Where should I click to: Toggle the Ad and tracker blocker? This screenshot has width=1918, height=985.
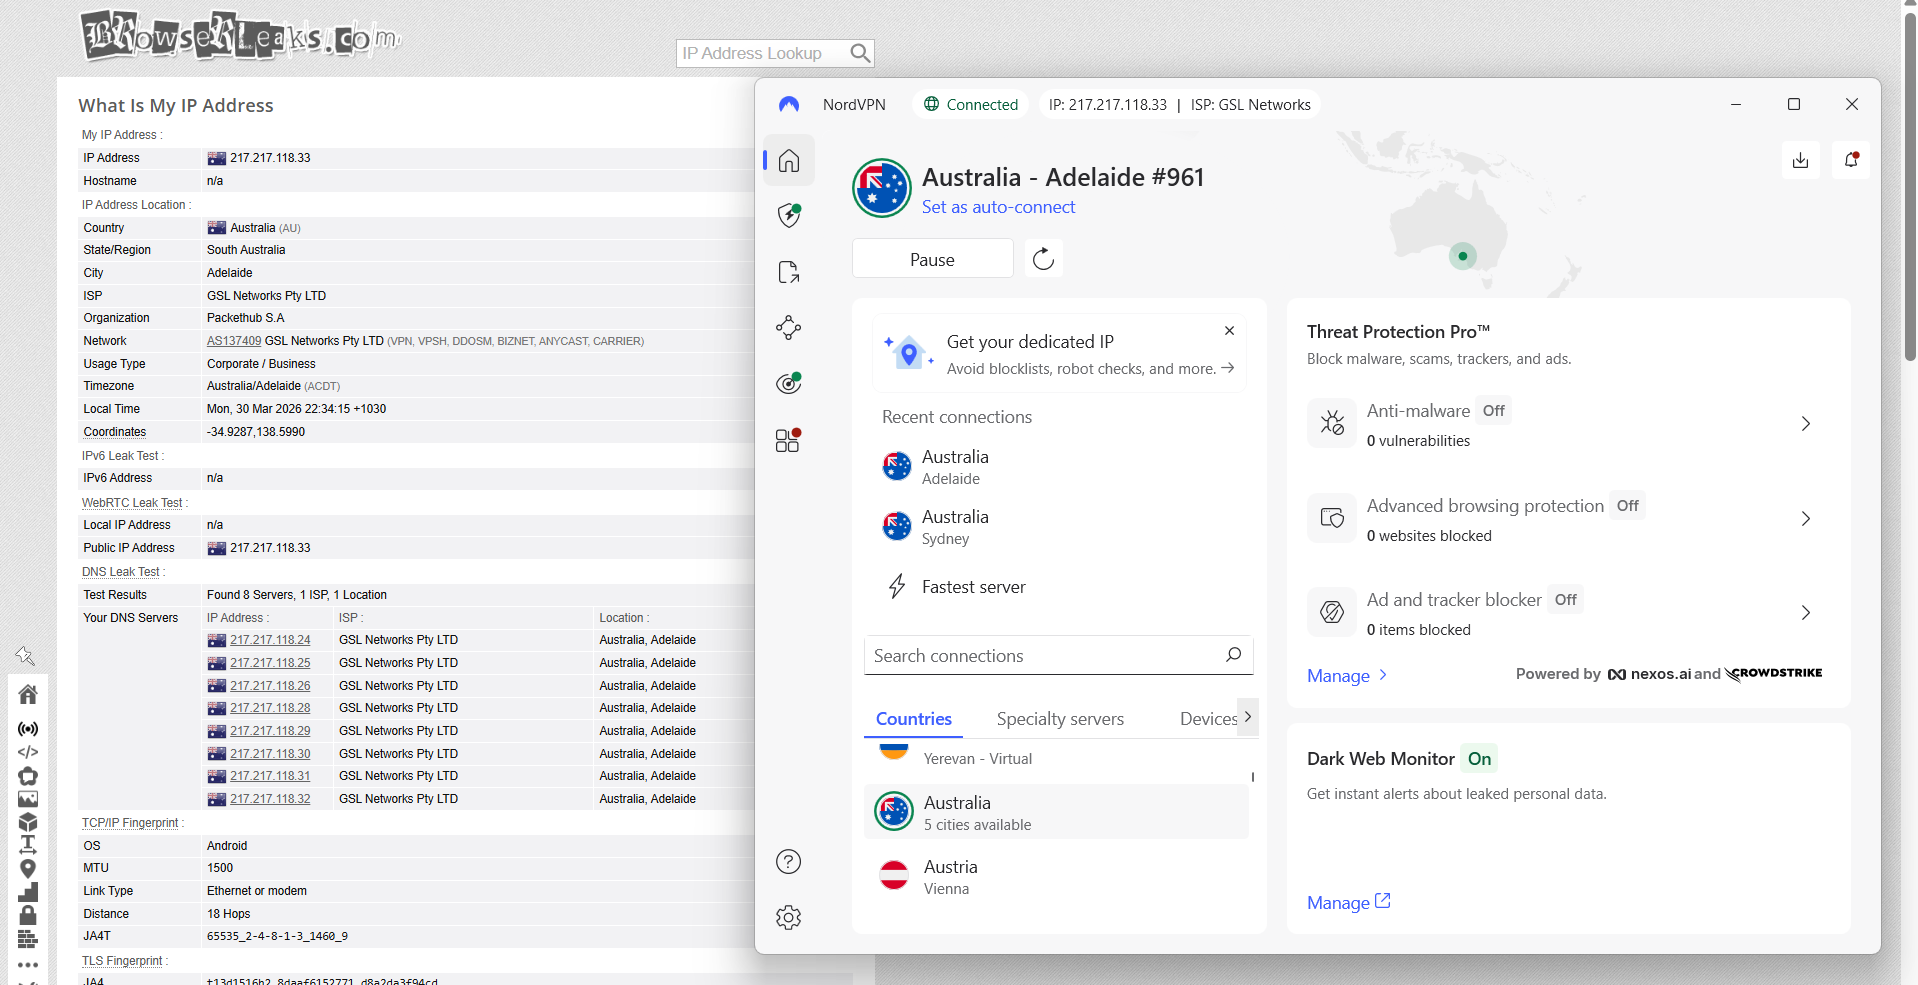click(1565, 599)
